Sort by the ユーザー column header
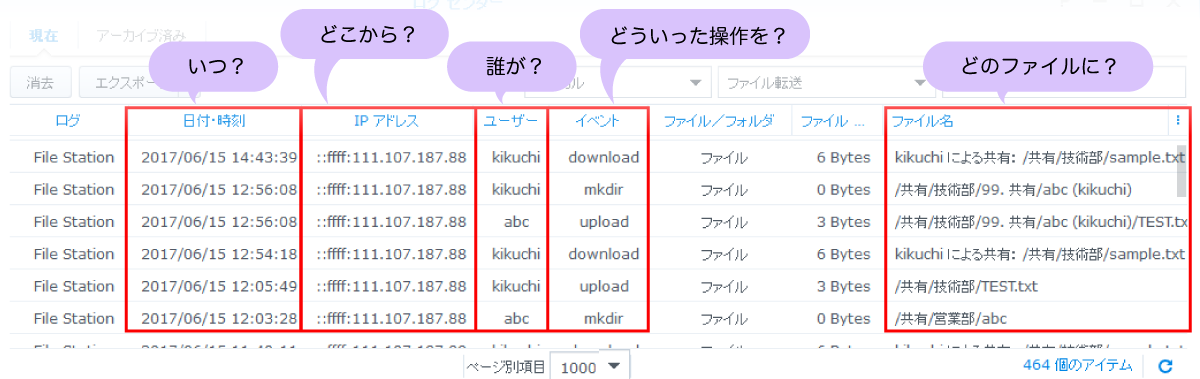The width and height of the screenshot is (1200, 379). point(511,121)
